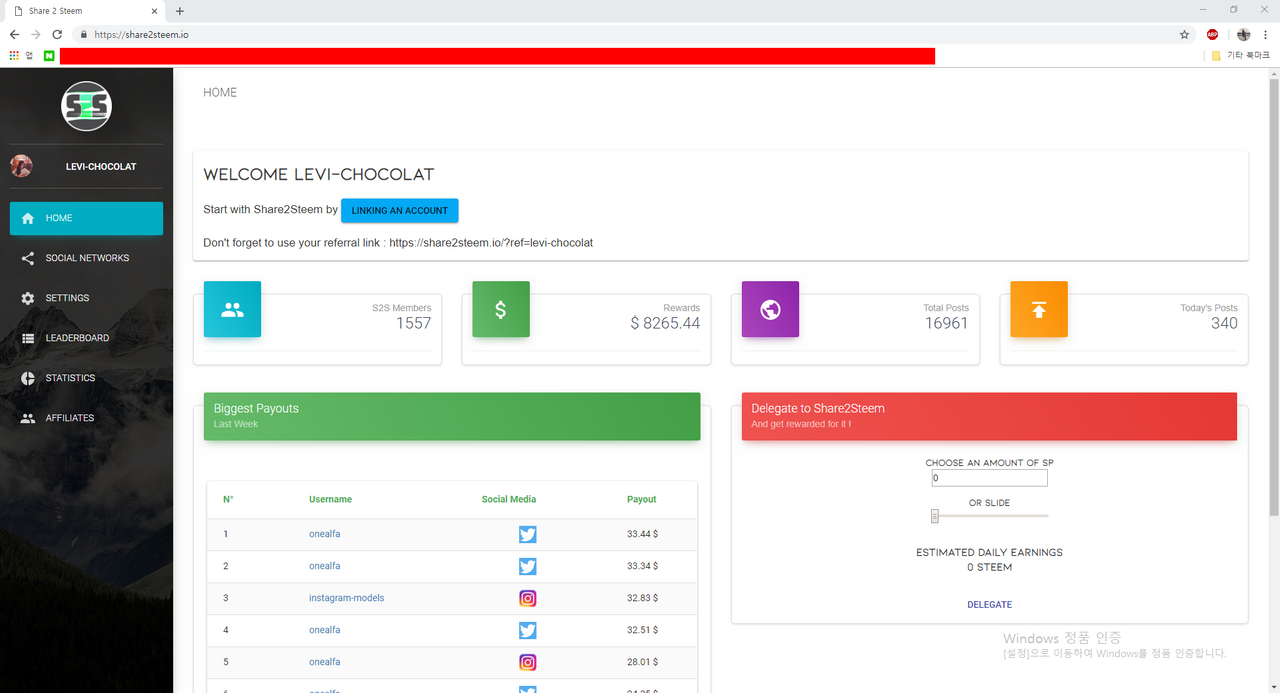Select the HOME sidebar menu item

[86, 218]
